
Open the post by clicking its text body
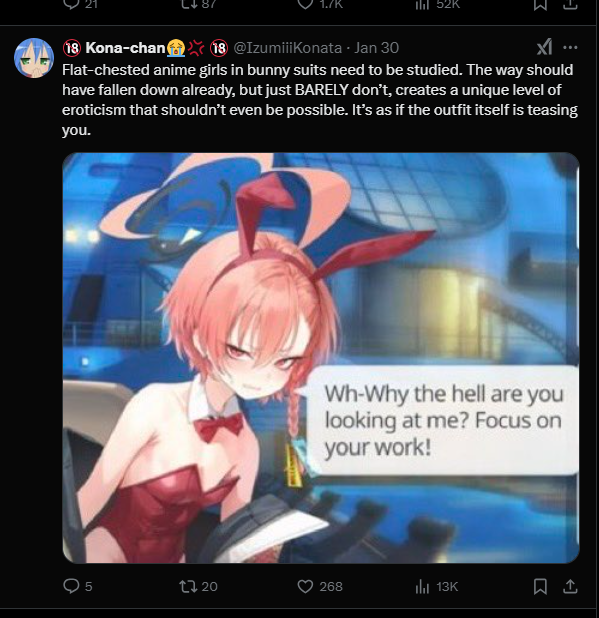tap(320, 100)
